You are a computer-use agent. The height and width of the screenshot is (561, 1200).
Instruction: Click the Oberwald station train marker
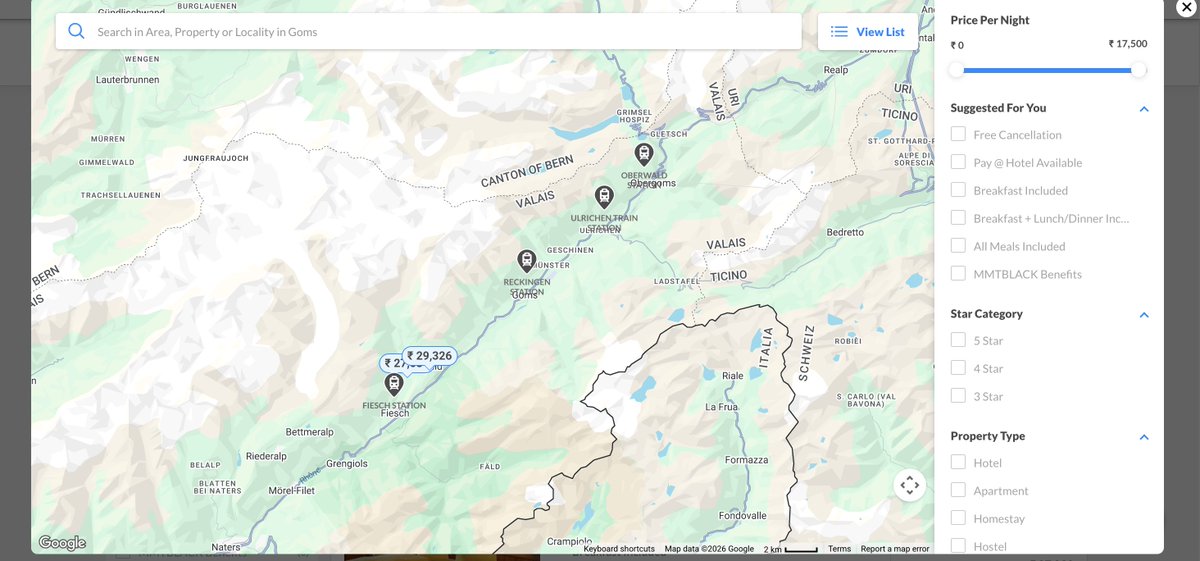pos(644,154)
